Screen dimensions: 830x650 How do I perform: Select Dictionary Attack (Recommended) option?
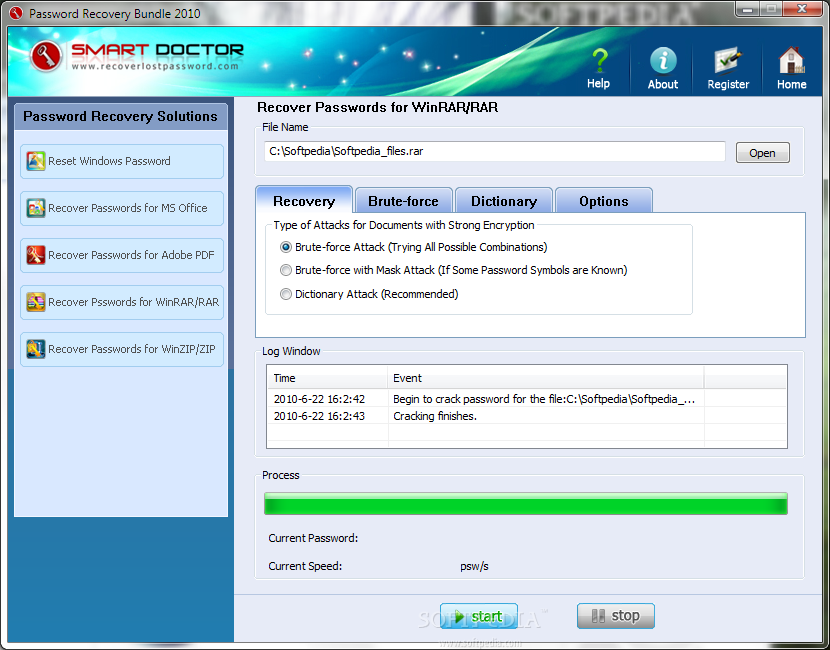(x=286, y=294)
